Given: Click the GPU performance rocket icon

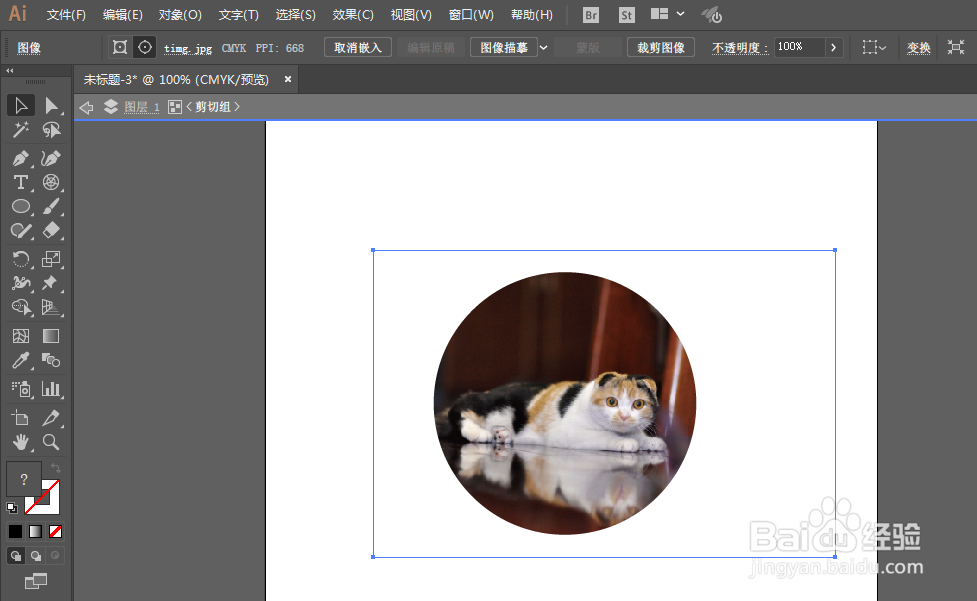Looking at the screenshot, I should (x=712, y=15).
